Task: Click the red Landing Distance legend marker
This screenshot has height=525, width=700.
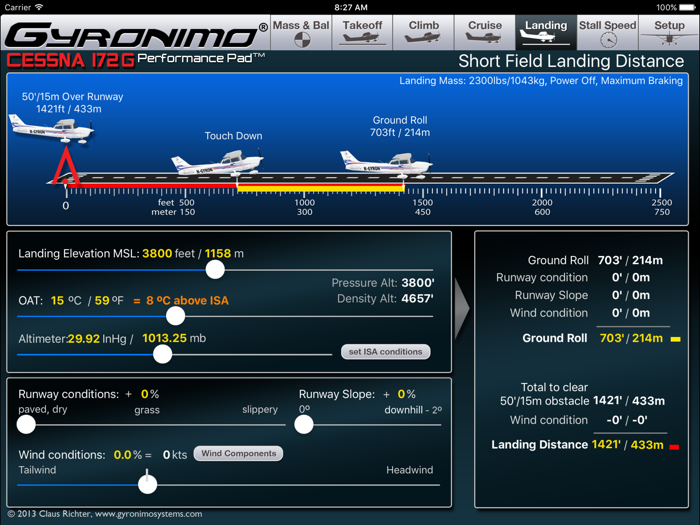Action: (x=674, y=446)
